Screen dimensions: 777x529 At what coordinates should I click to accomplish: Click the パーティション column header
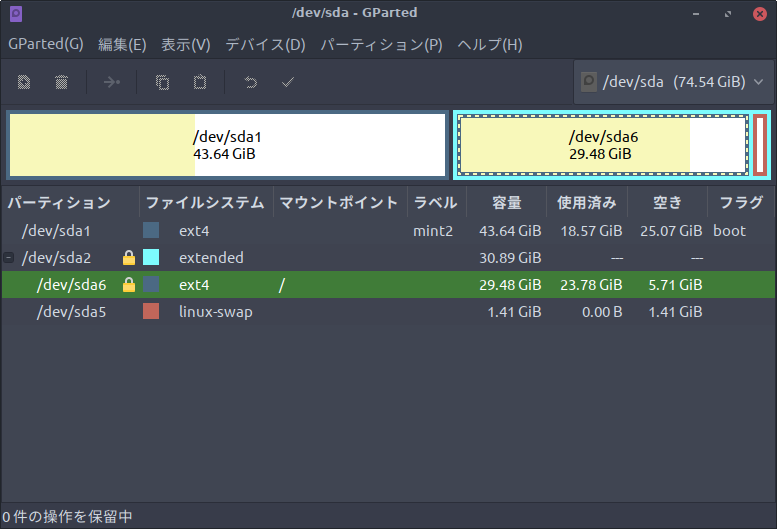pyautogui.click(x=70, y=202)
